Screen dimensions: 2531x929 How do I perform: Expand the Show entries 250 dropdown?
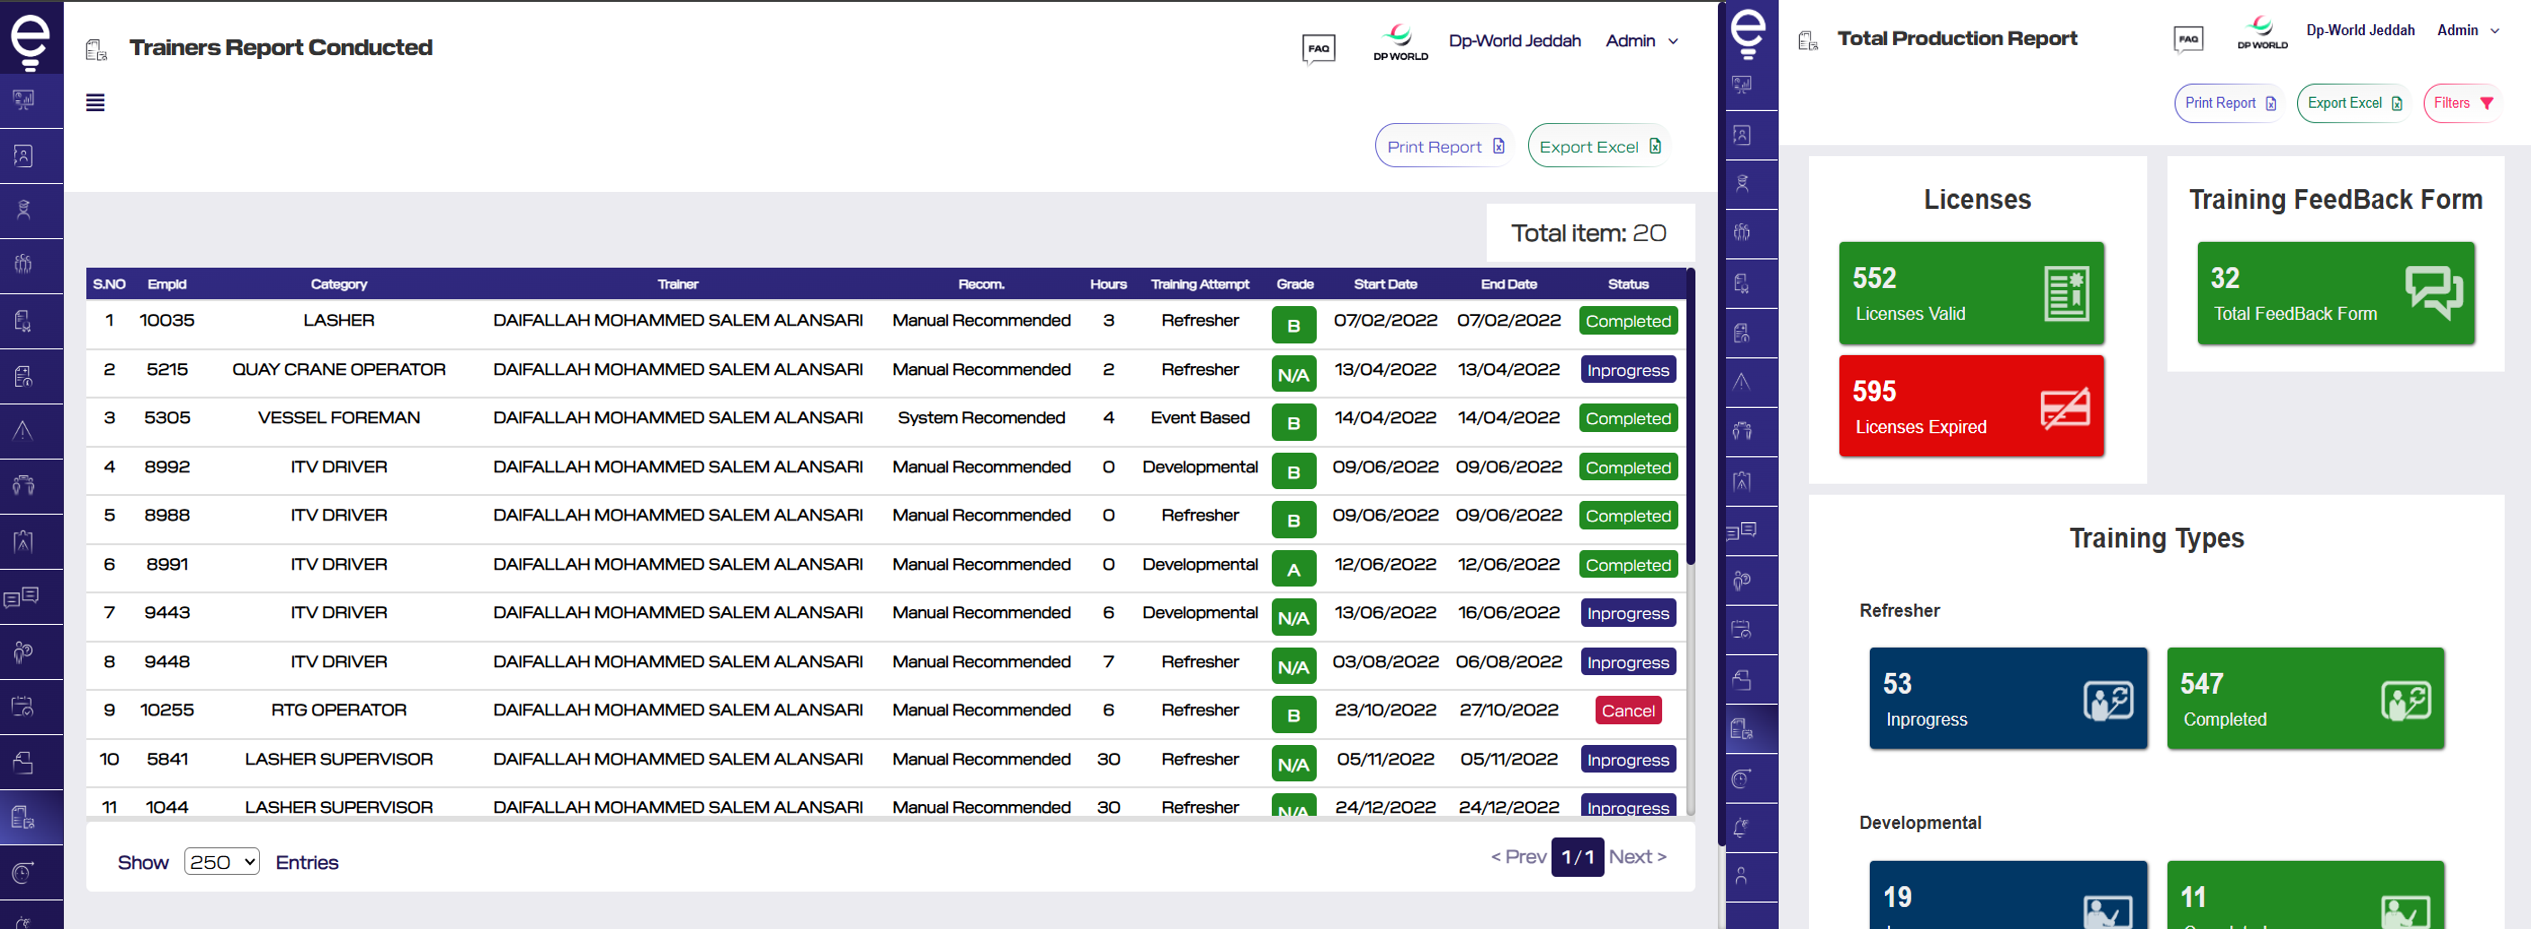(x=222, y=862)
